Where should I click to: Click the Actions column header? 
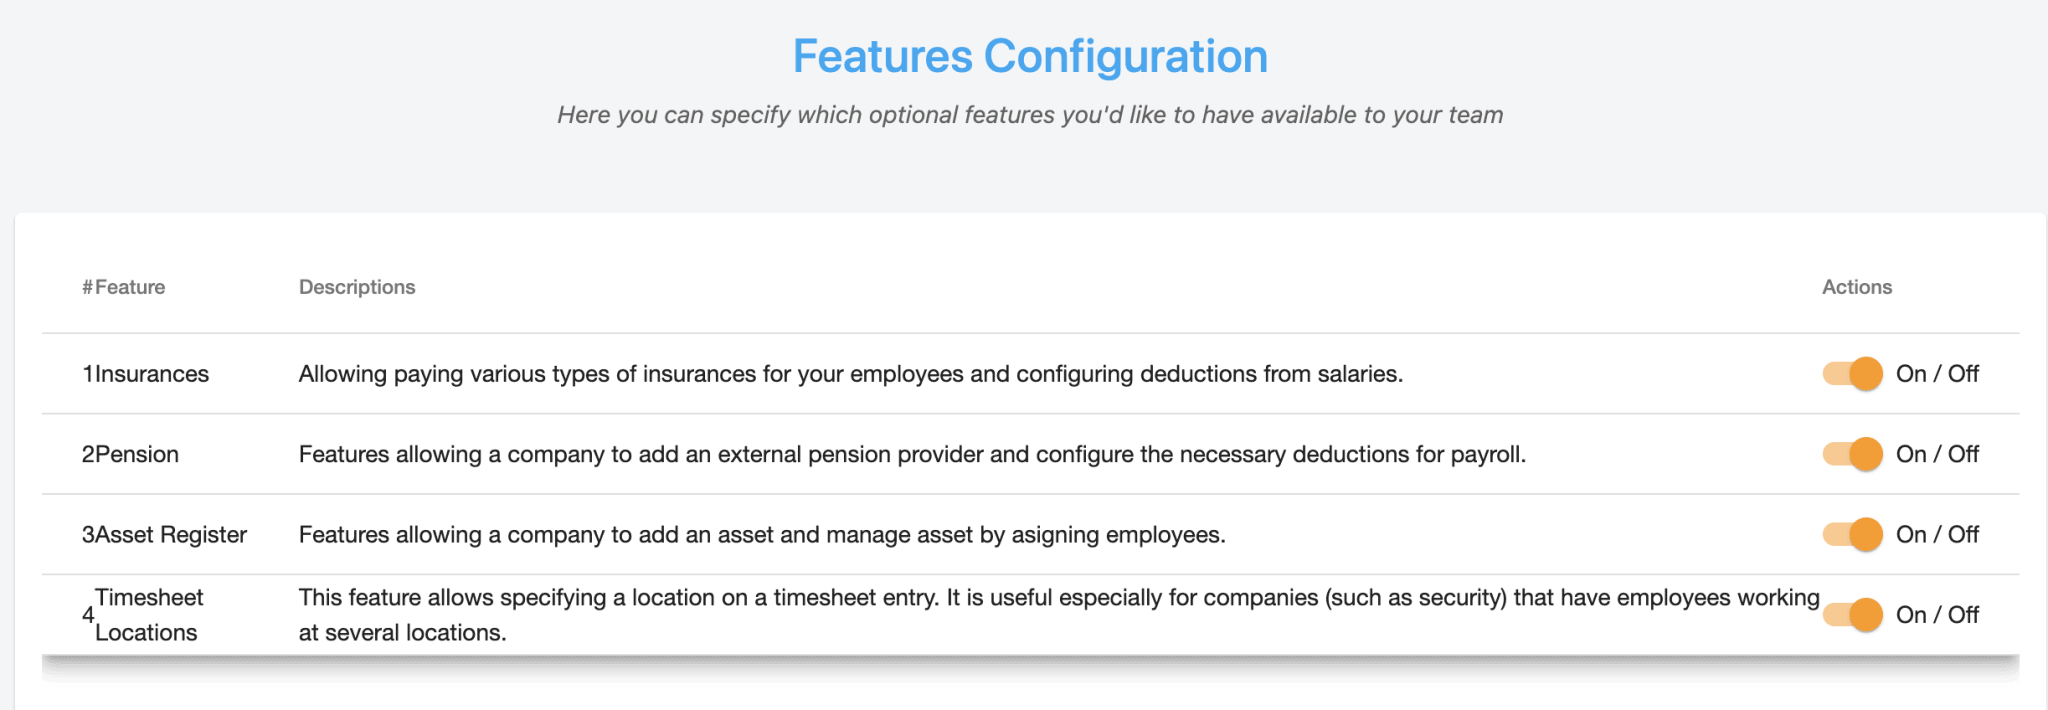1856,287
